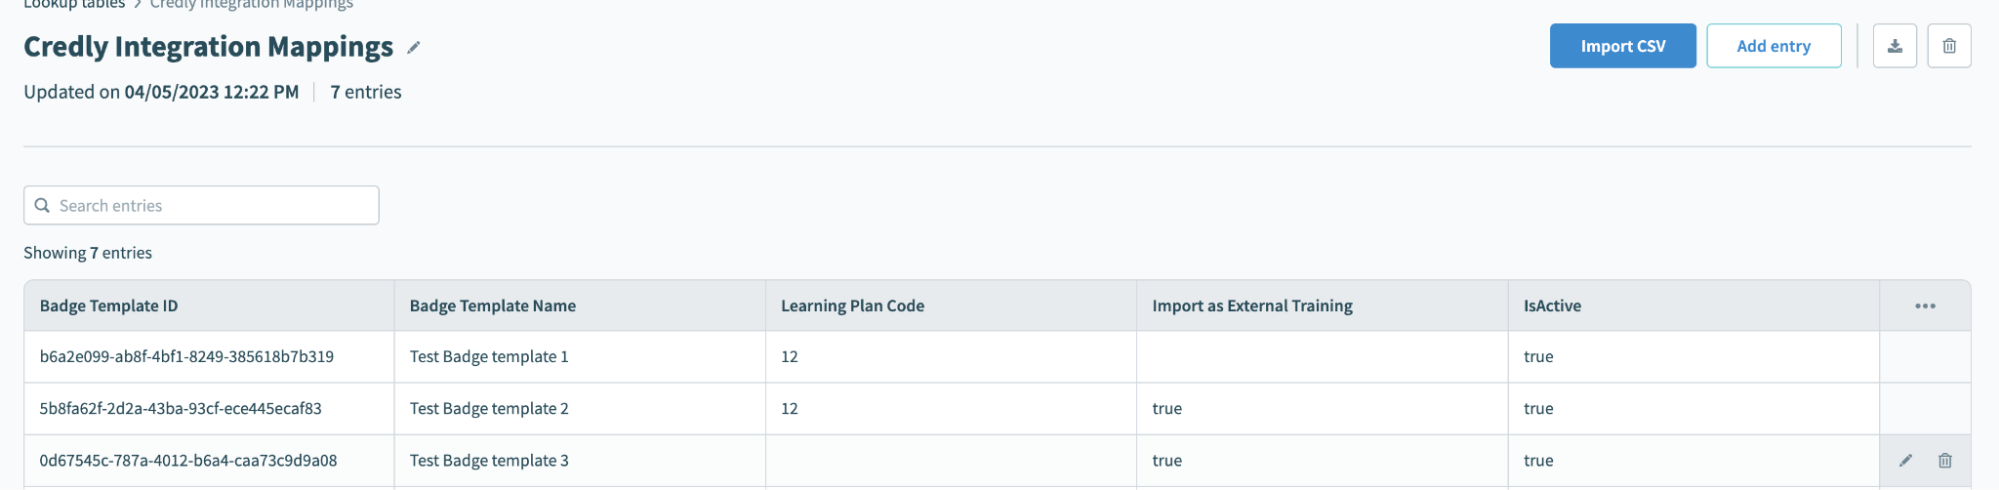Edit the Test Badge template 3 row

[1905, 460]
